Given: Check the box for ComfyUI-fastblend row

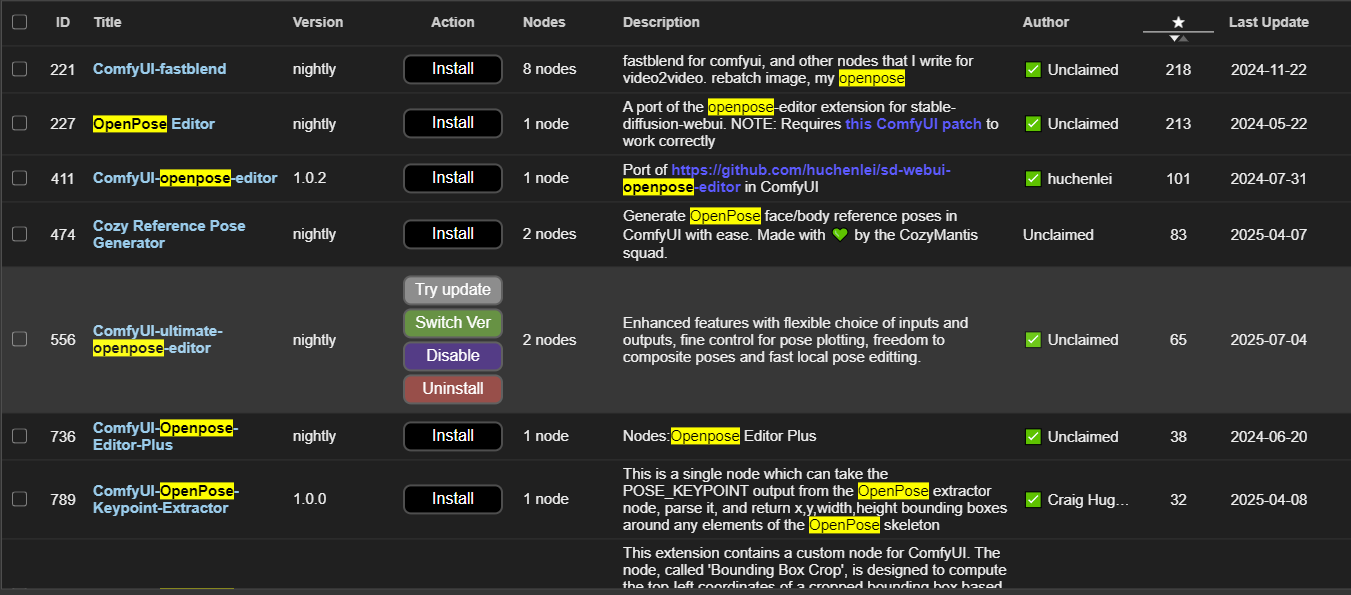Looking at the screenshot, I should coord(19,69).
